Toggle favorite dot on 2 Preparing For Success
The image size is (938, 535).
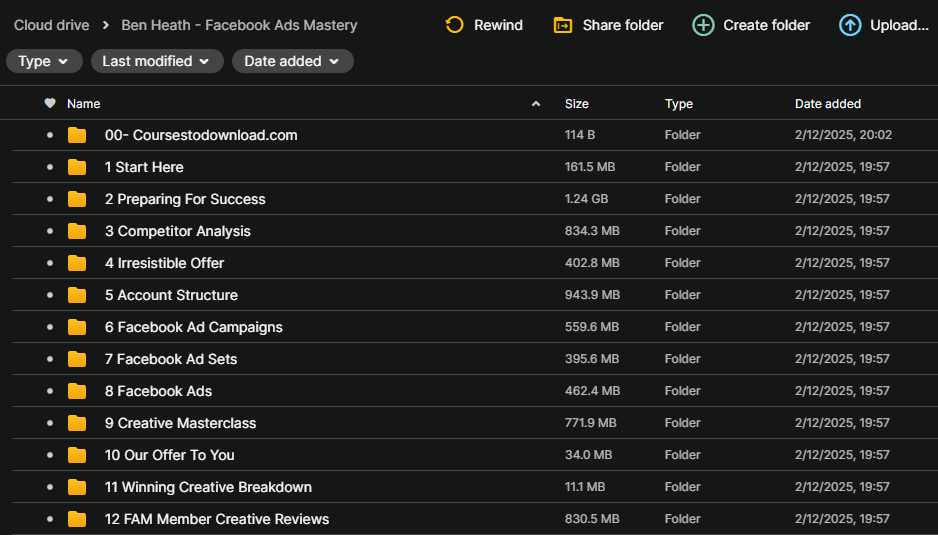tap(50, 199)
